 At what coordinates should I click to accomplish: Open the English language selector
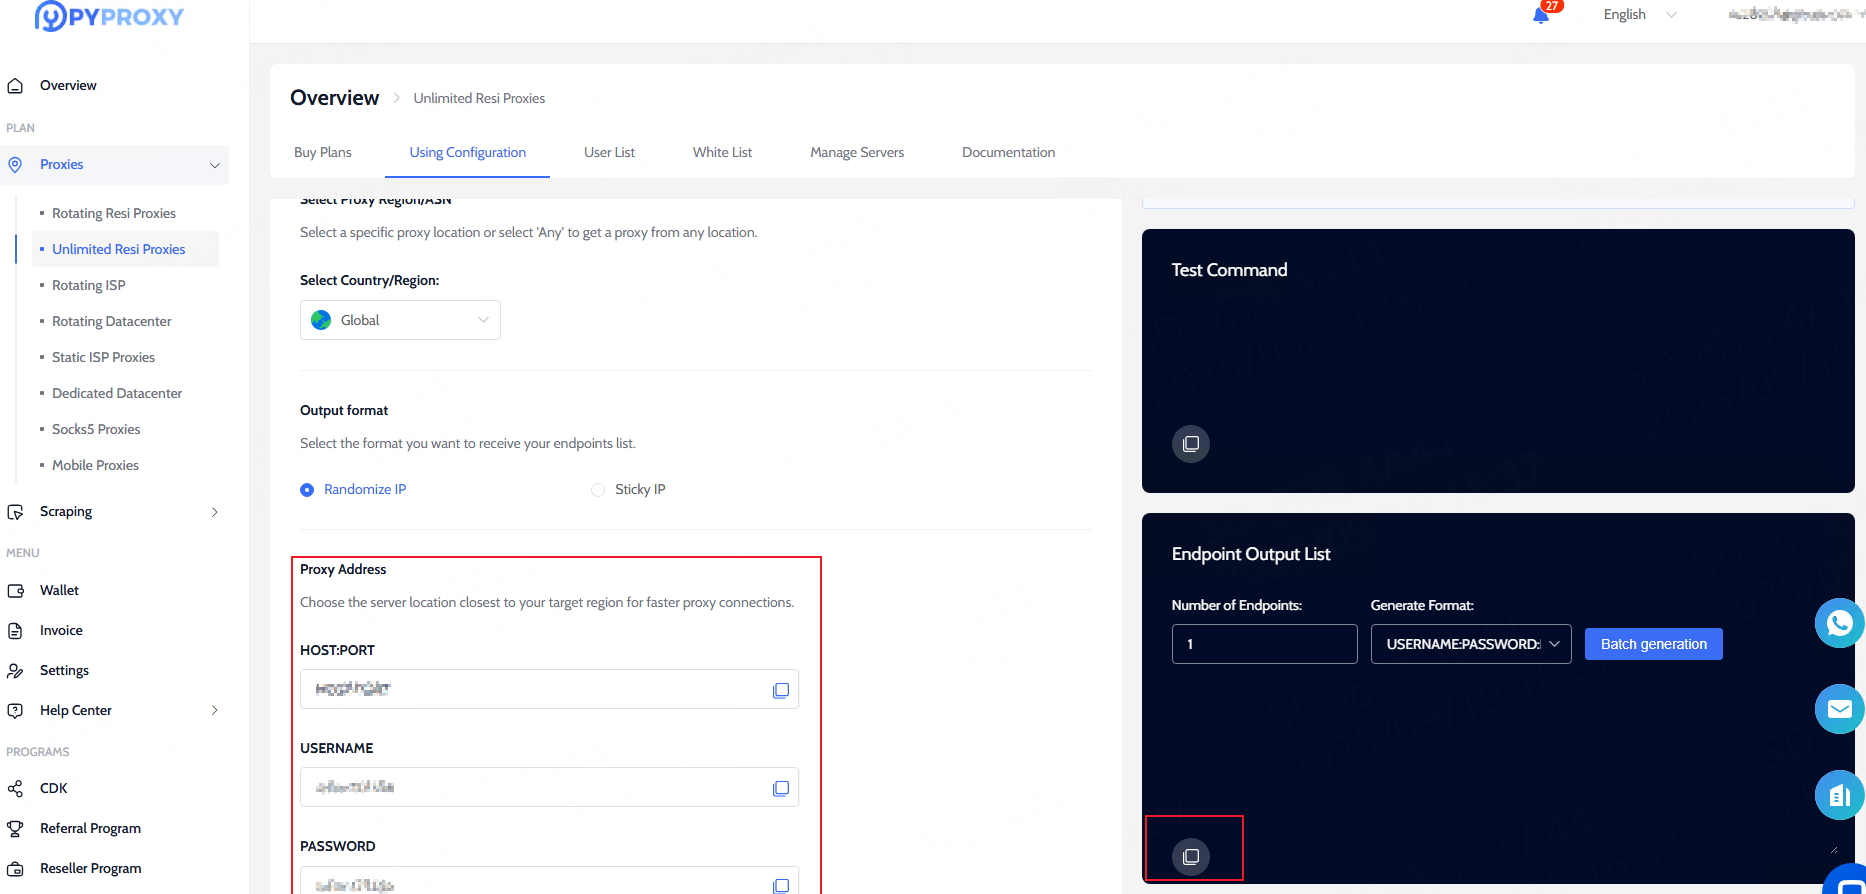pyautogui.click(x=1639, y=14)
